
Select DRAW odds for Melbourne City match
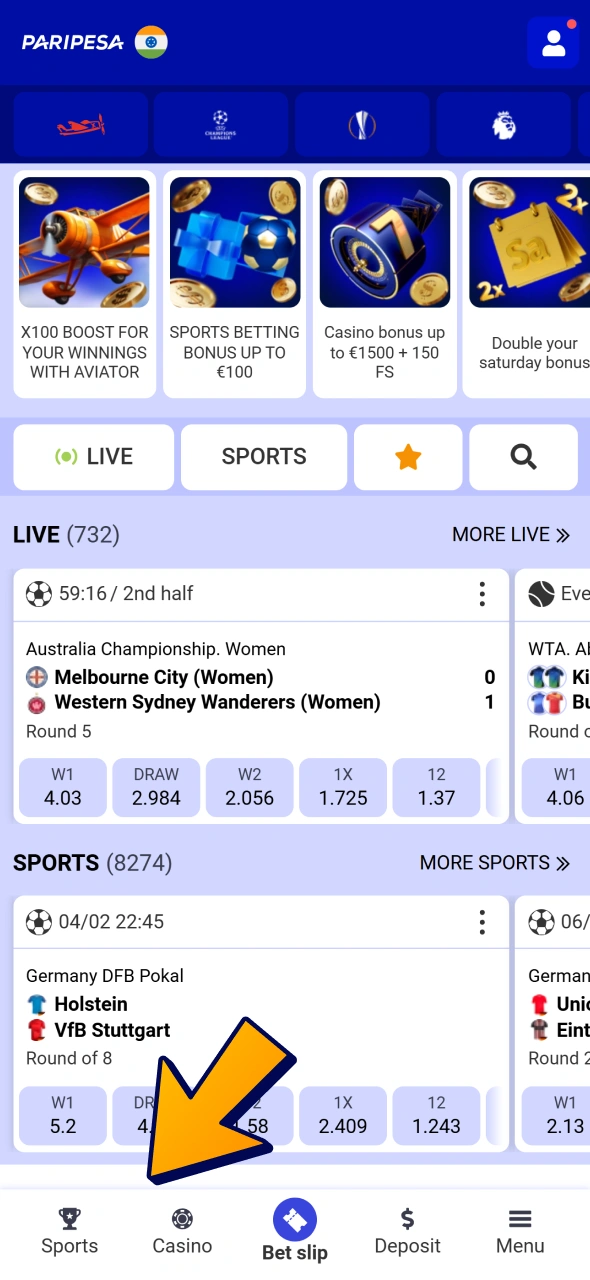156,787
